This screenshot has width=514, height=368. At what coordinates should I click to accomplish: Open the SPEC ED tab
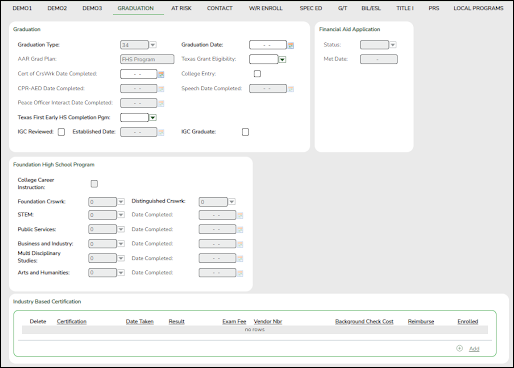click(311, 8)
